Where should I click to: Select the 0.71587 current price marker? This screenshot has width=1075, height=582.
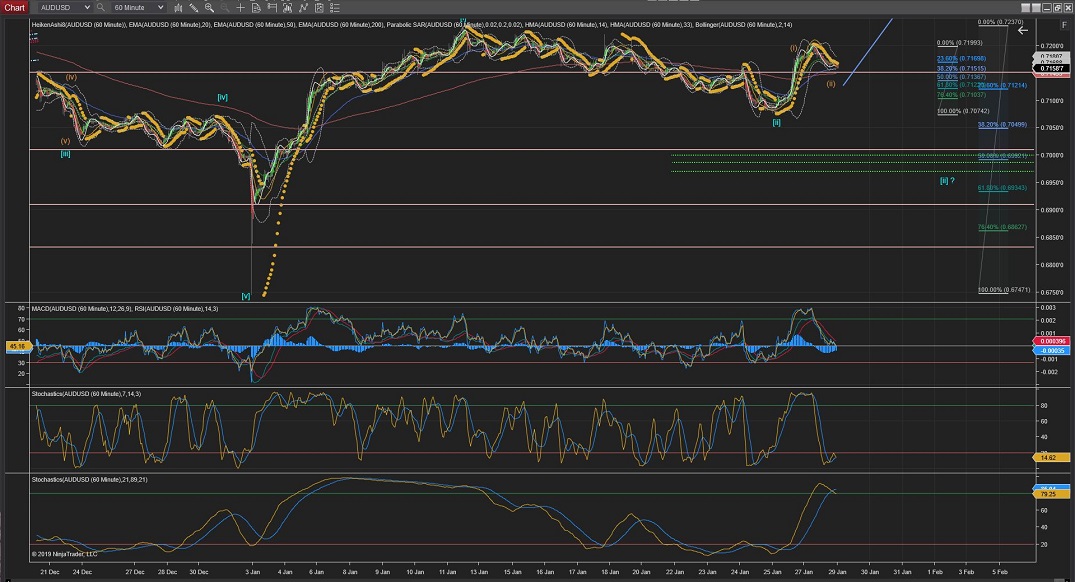tap(1052, 69)
